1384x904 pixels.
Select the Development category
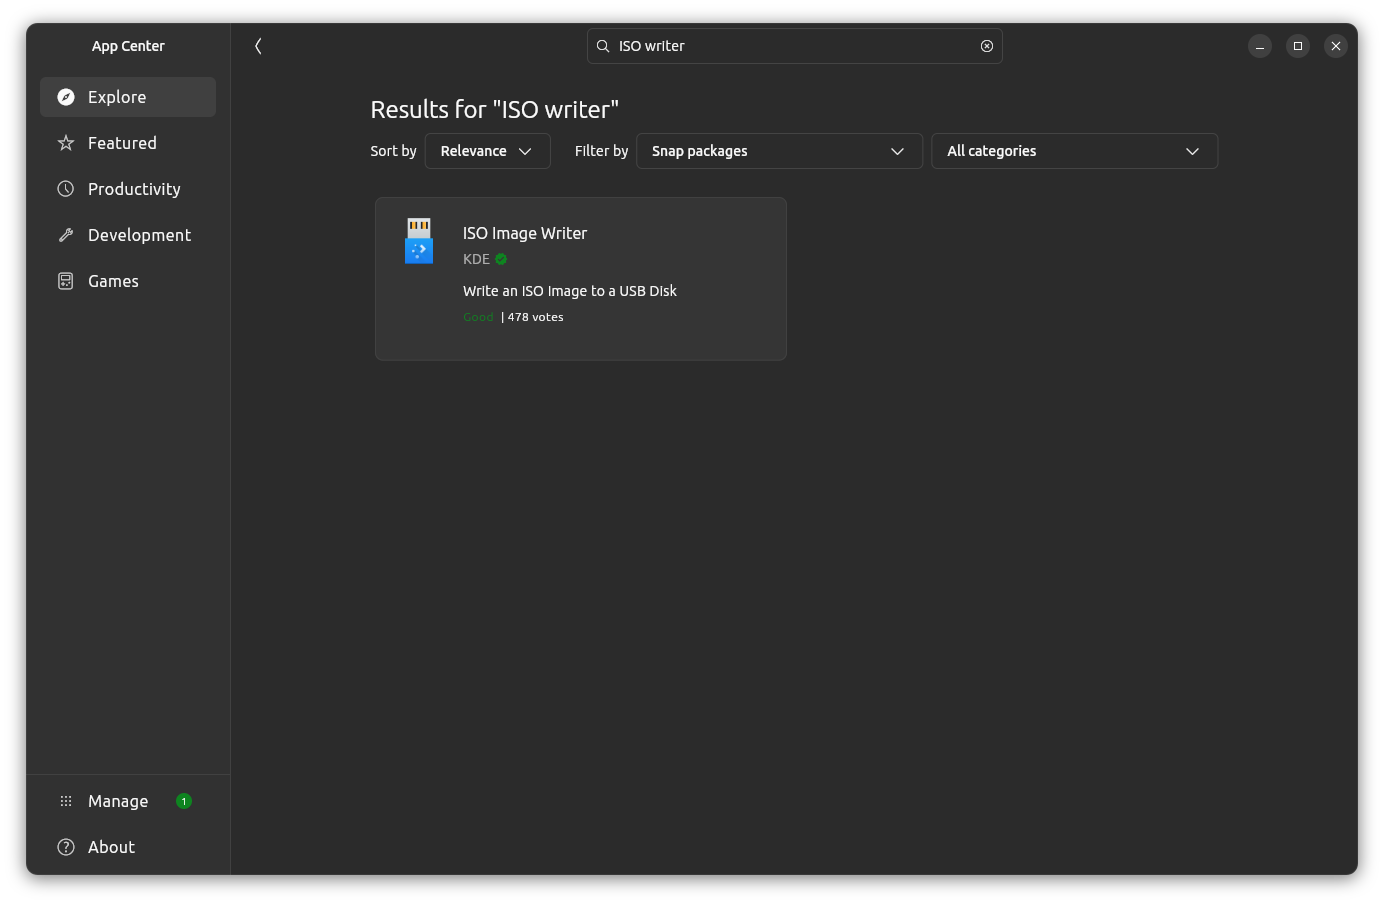point(128,235)
